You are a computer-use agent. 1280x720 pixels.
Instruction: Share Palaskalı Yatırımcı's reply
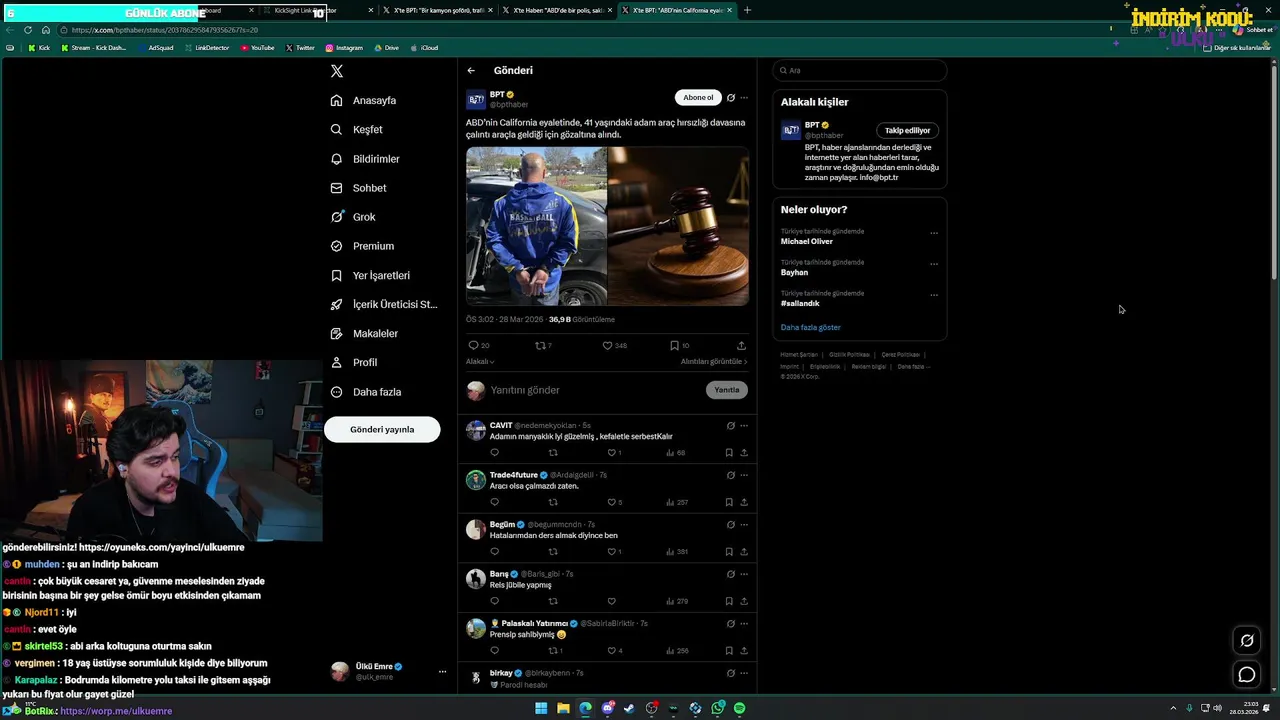744,650
